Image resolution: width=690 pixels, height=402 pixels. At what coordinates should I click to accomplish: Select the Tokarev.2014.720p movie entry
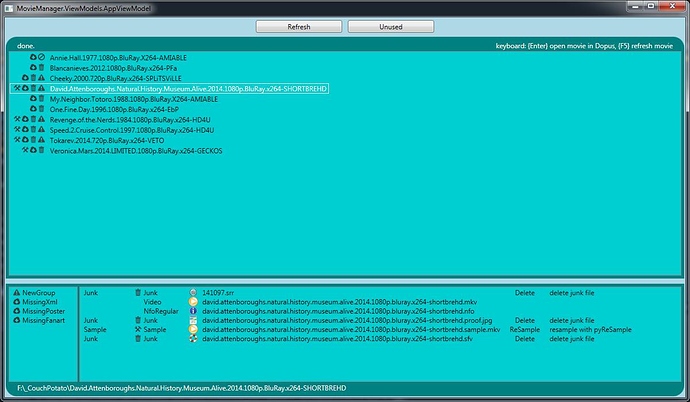point(107,140)
